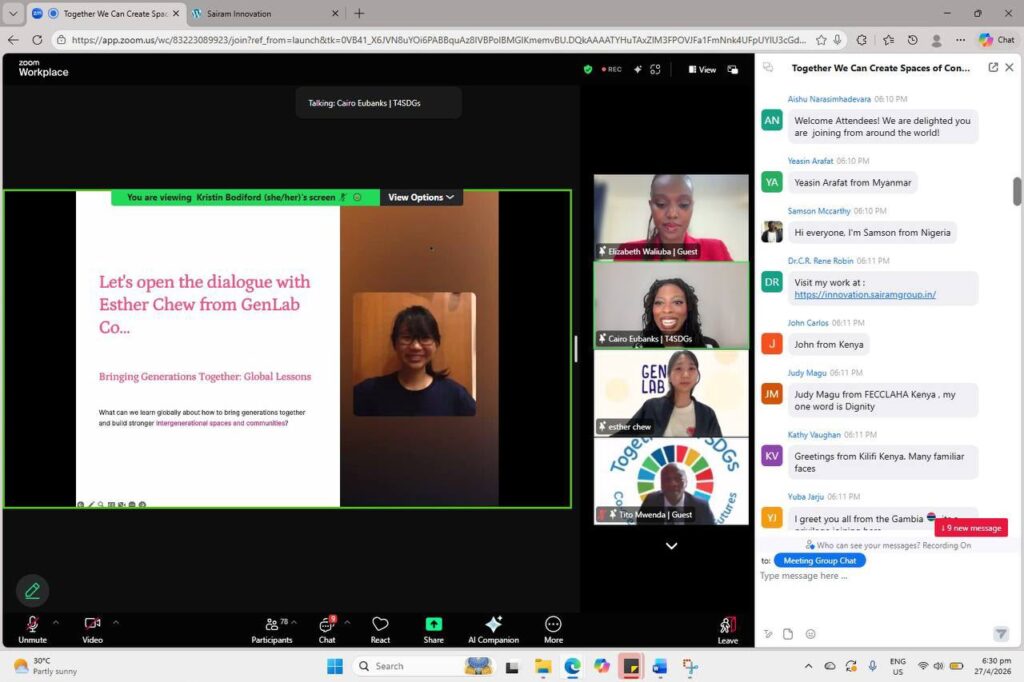Click the chat panel scrollbar thumb
Viewport: 1024px width, 682px height.
tap(1017, 191)
